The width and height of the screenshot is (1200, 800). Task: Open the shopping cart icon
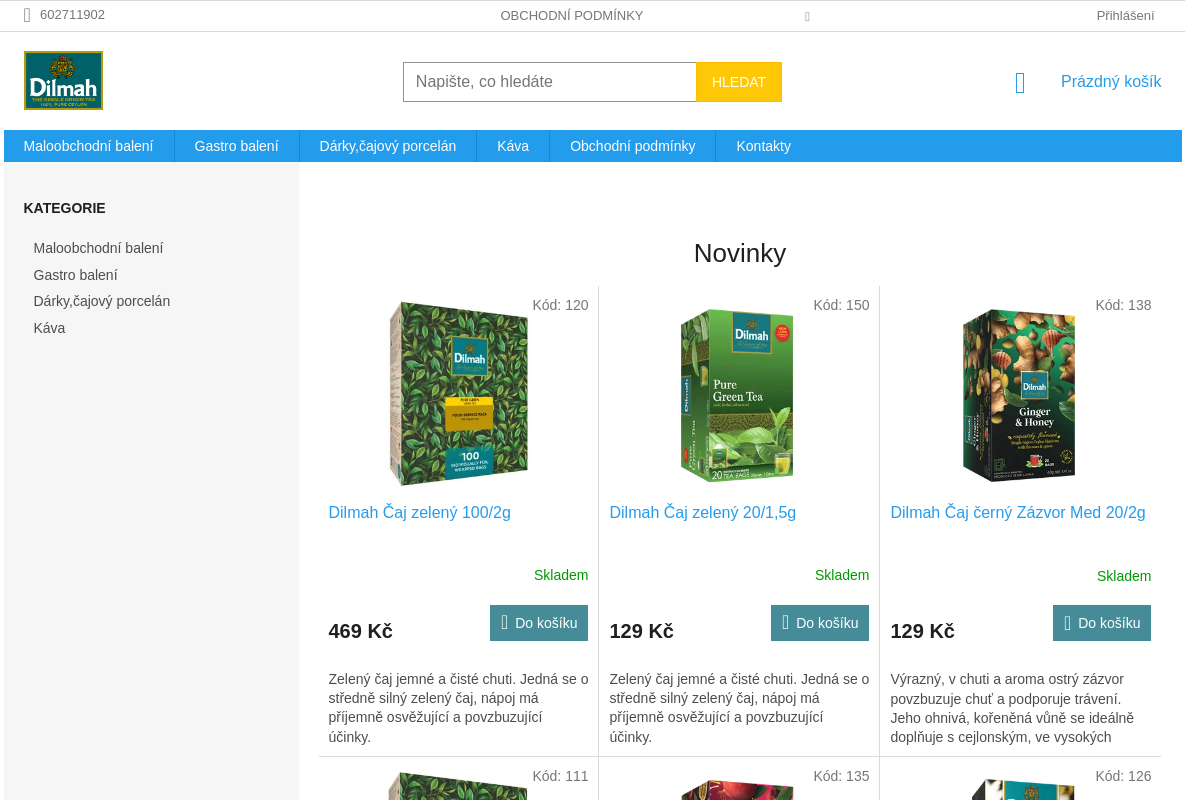point(1020,83)
